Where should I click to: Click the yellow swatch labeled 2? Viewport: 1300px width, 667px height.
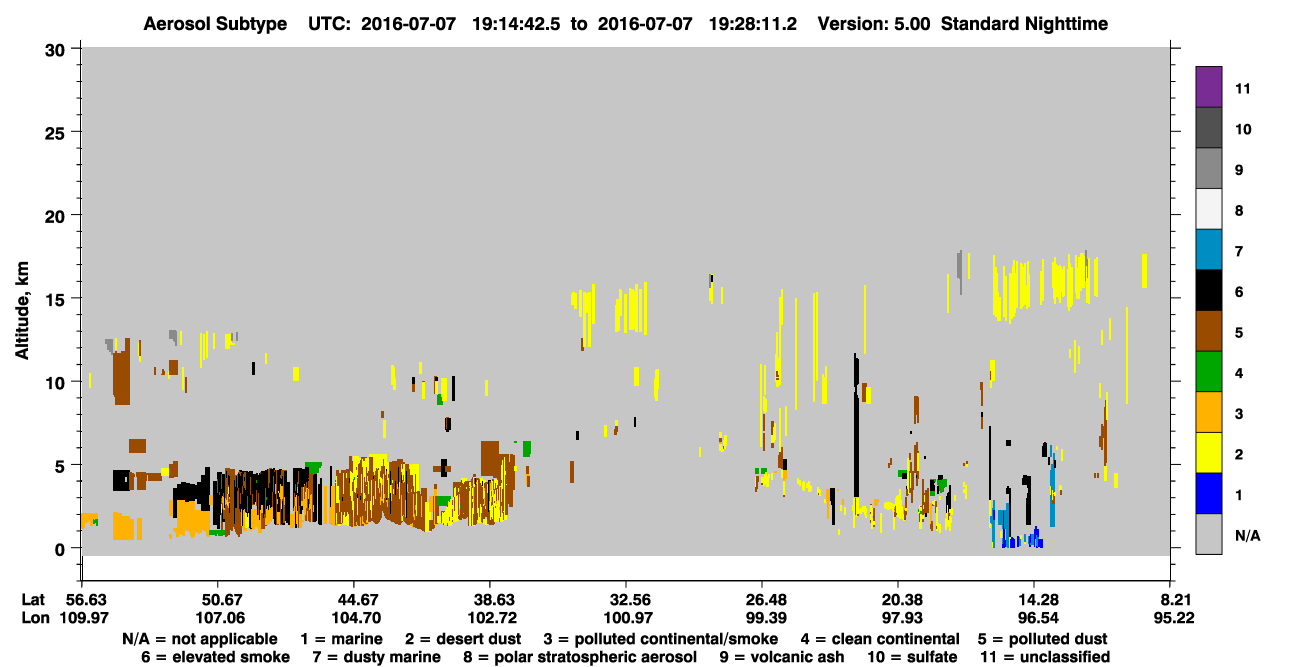coord(1210,453)
